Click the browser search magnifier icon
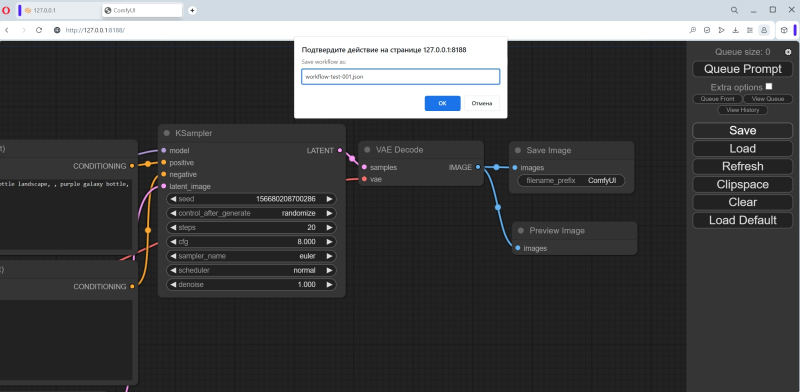 point(734,10)
